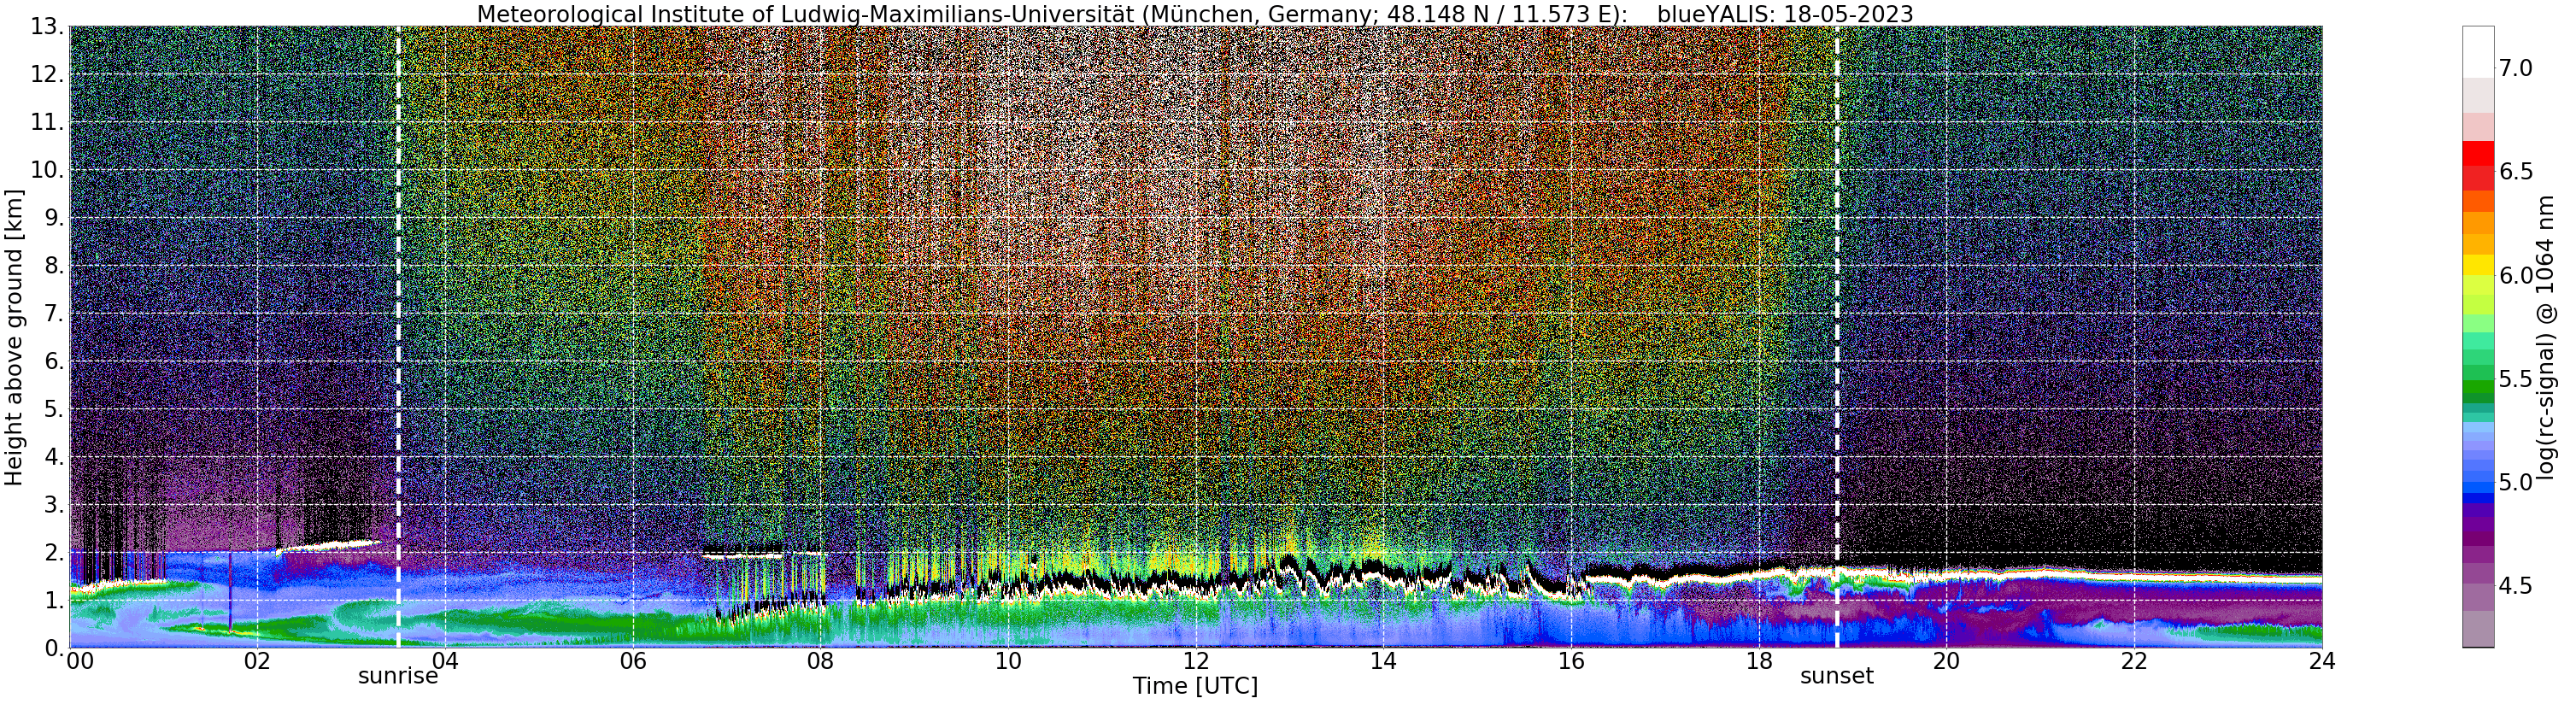Image resolution: width=2576 pixels, height=704 pixels.
Task: Click the time tick label '06'
Action: 633,661
